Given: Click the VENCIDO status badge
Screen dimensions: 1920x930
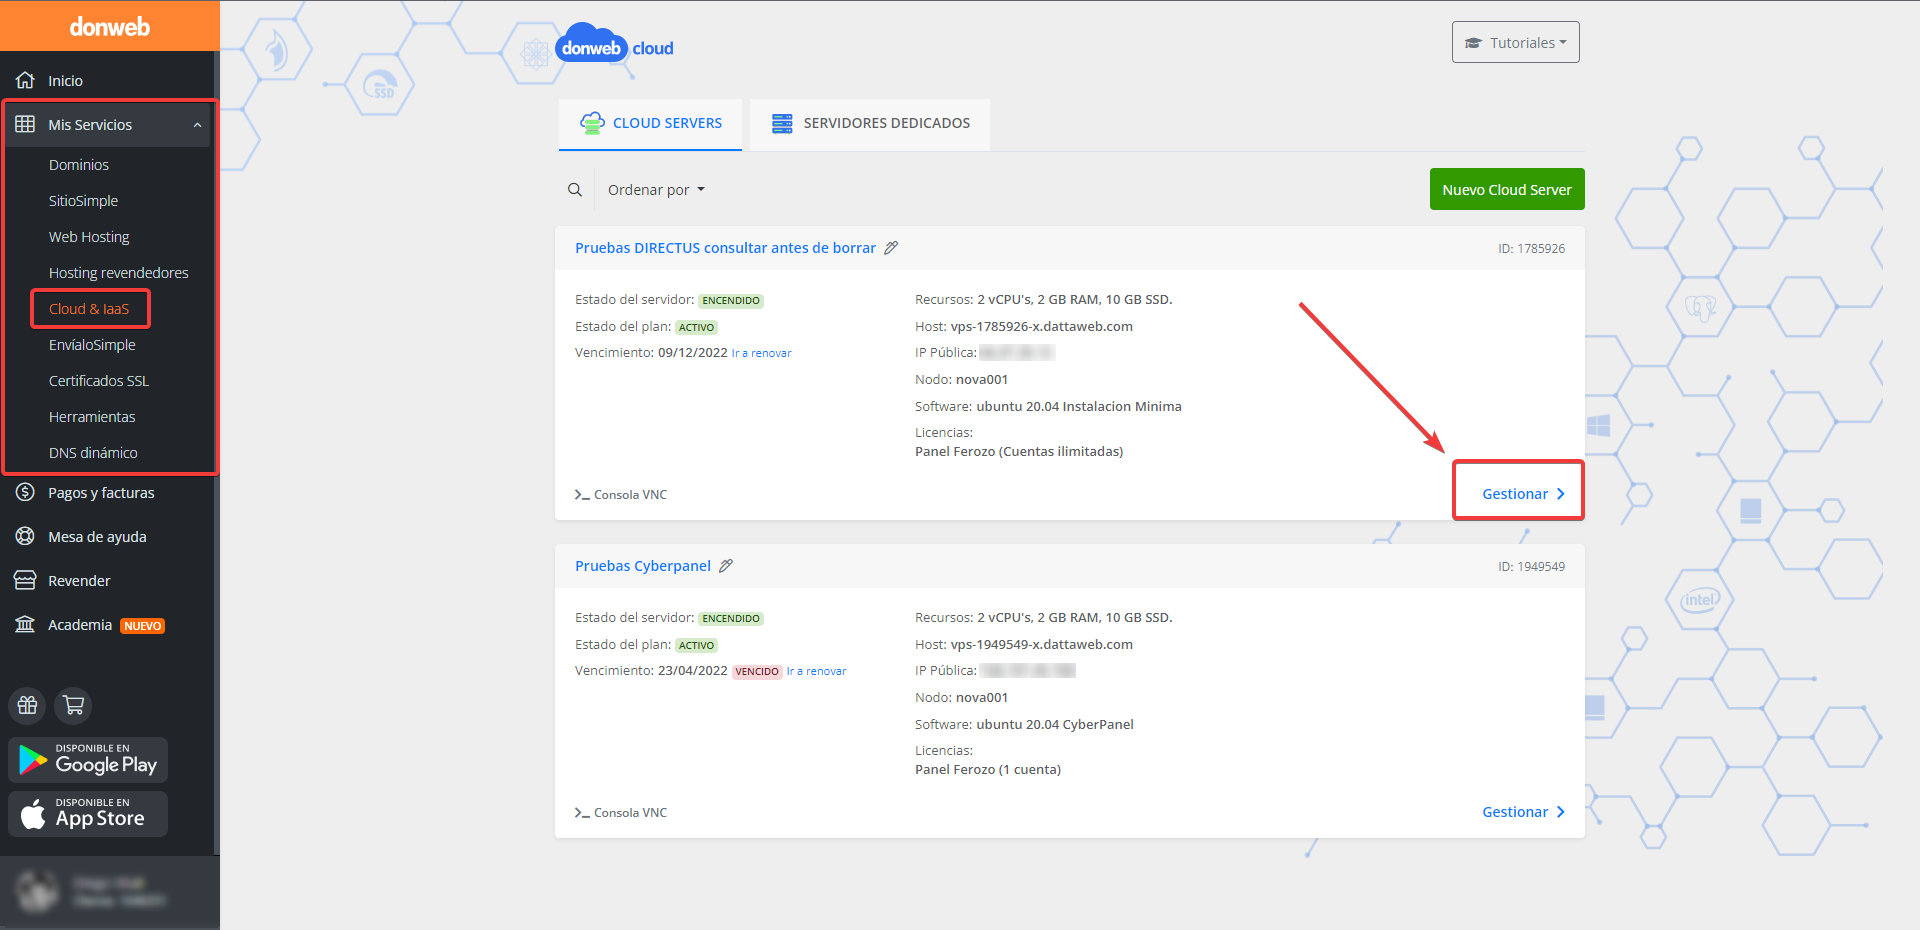Looking at the screenshot, I should click(757, 672).
